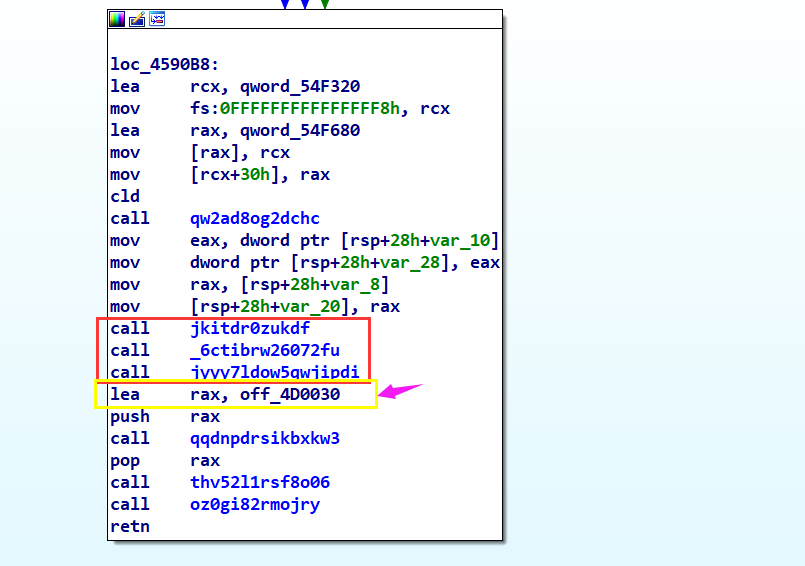Follow call target qw2ad8og2dchc
This screenshot has height=566, width=805.
(255, 219)
